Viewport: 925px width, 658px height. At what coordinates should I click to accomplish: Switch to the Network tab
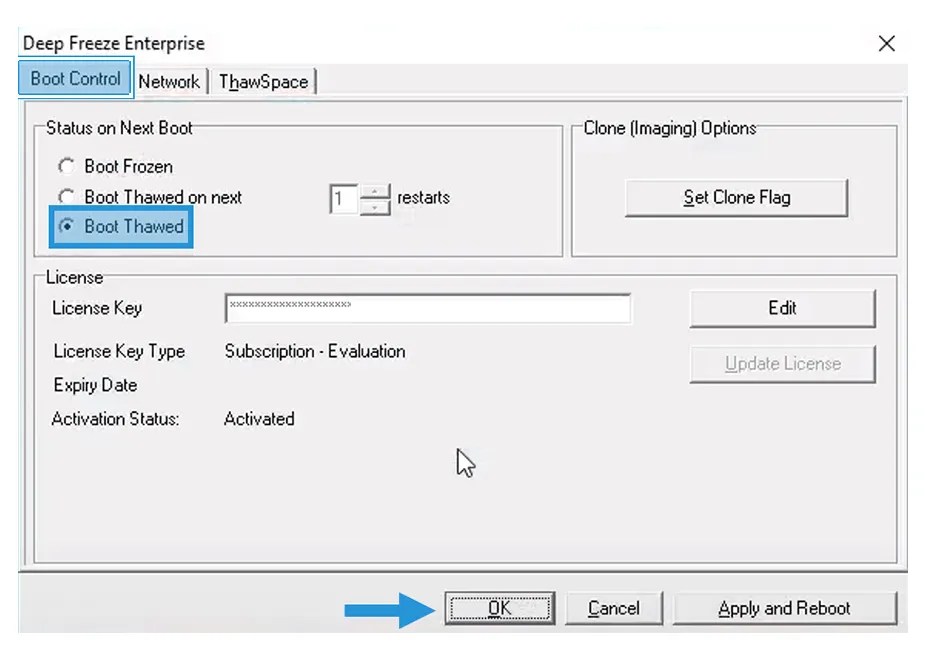(169, 81)
